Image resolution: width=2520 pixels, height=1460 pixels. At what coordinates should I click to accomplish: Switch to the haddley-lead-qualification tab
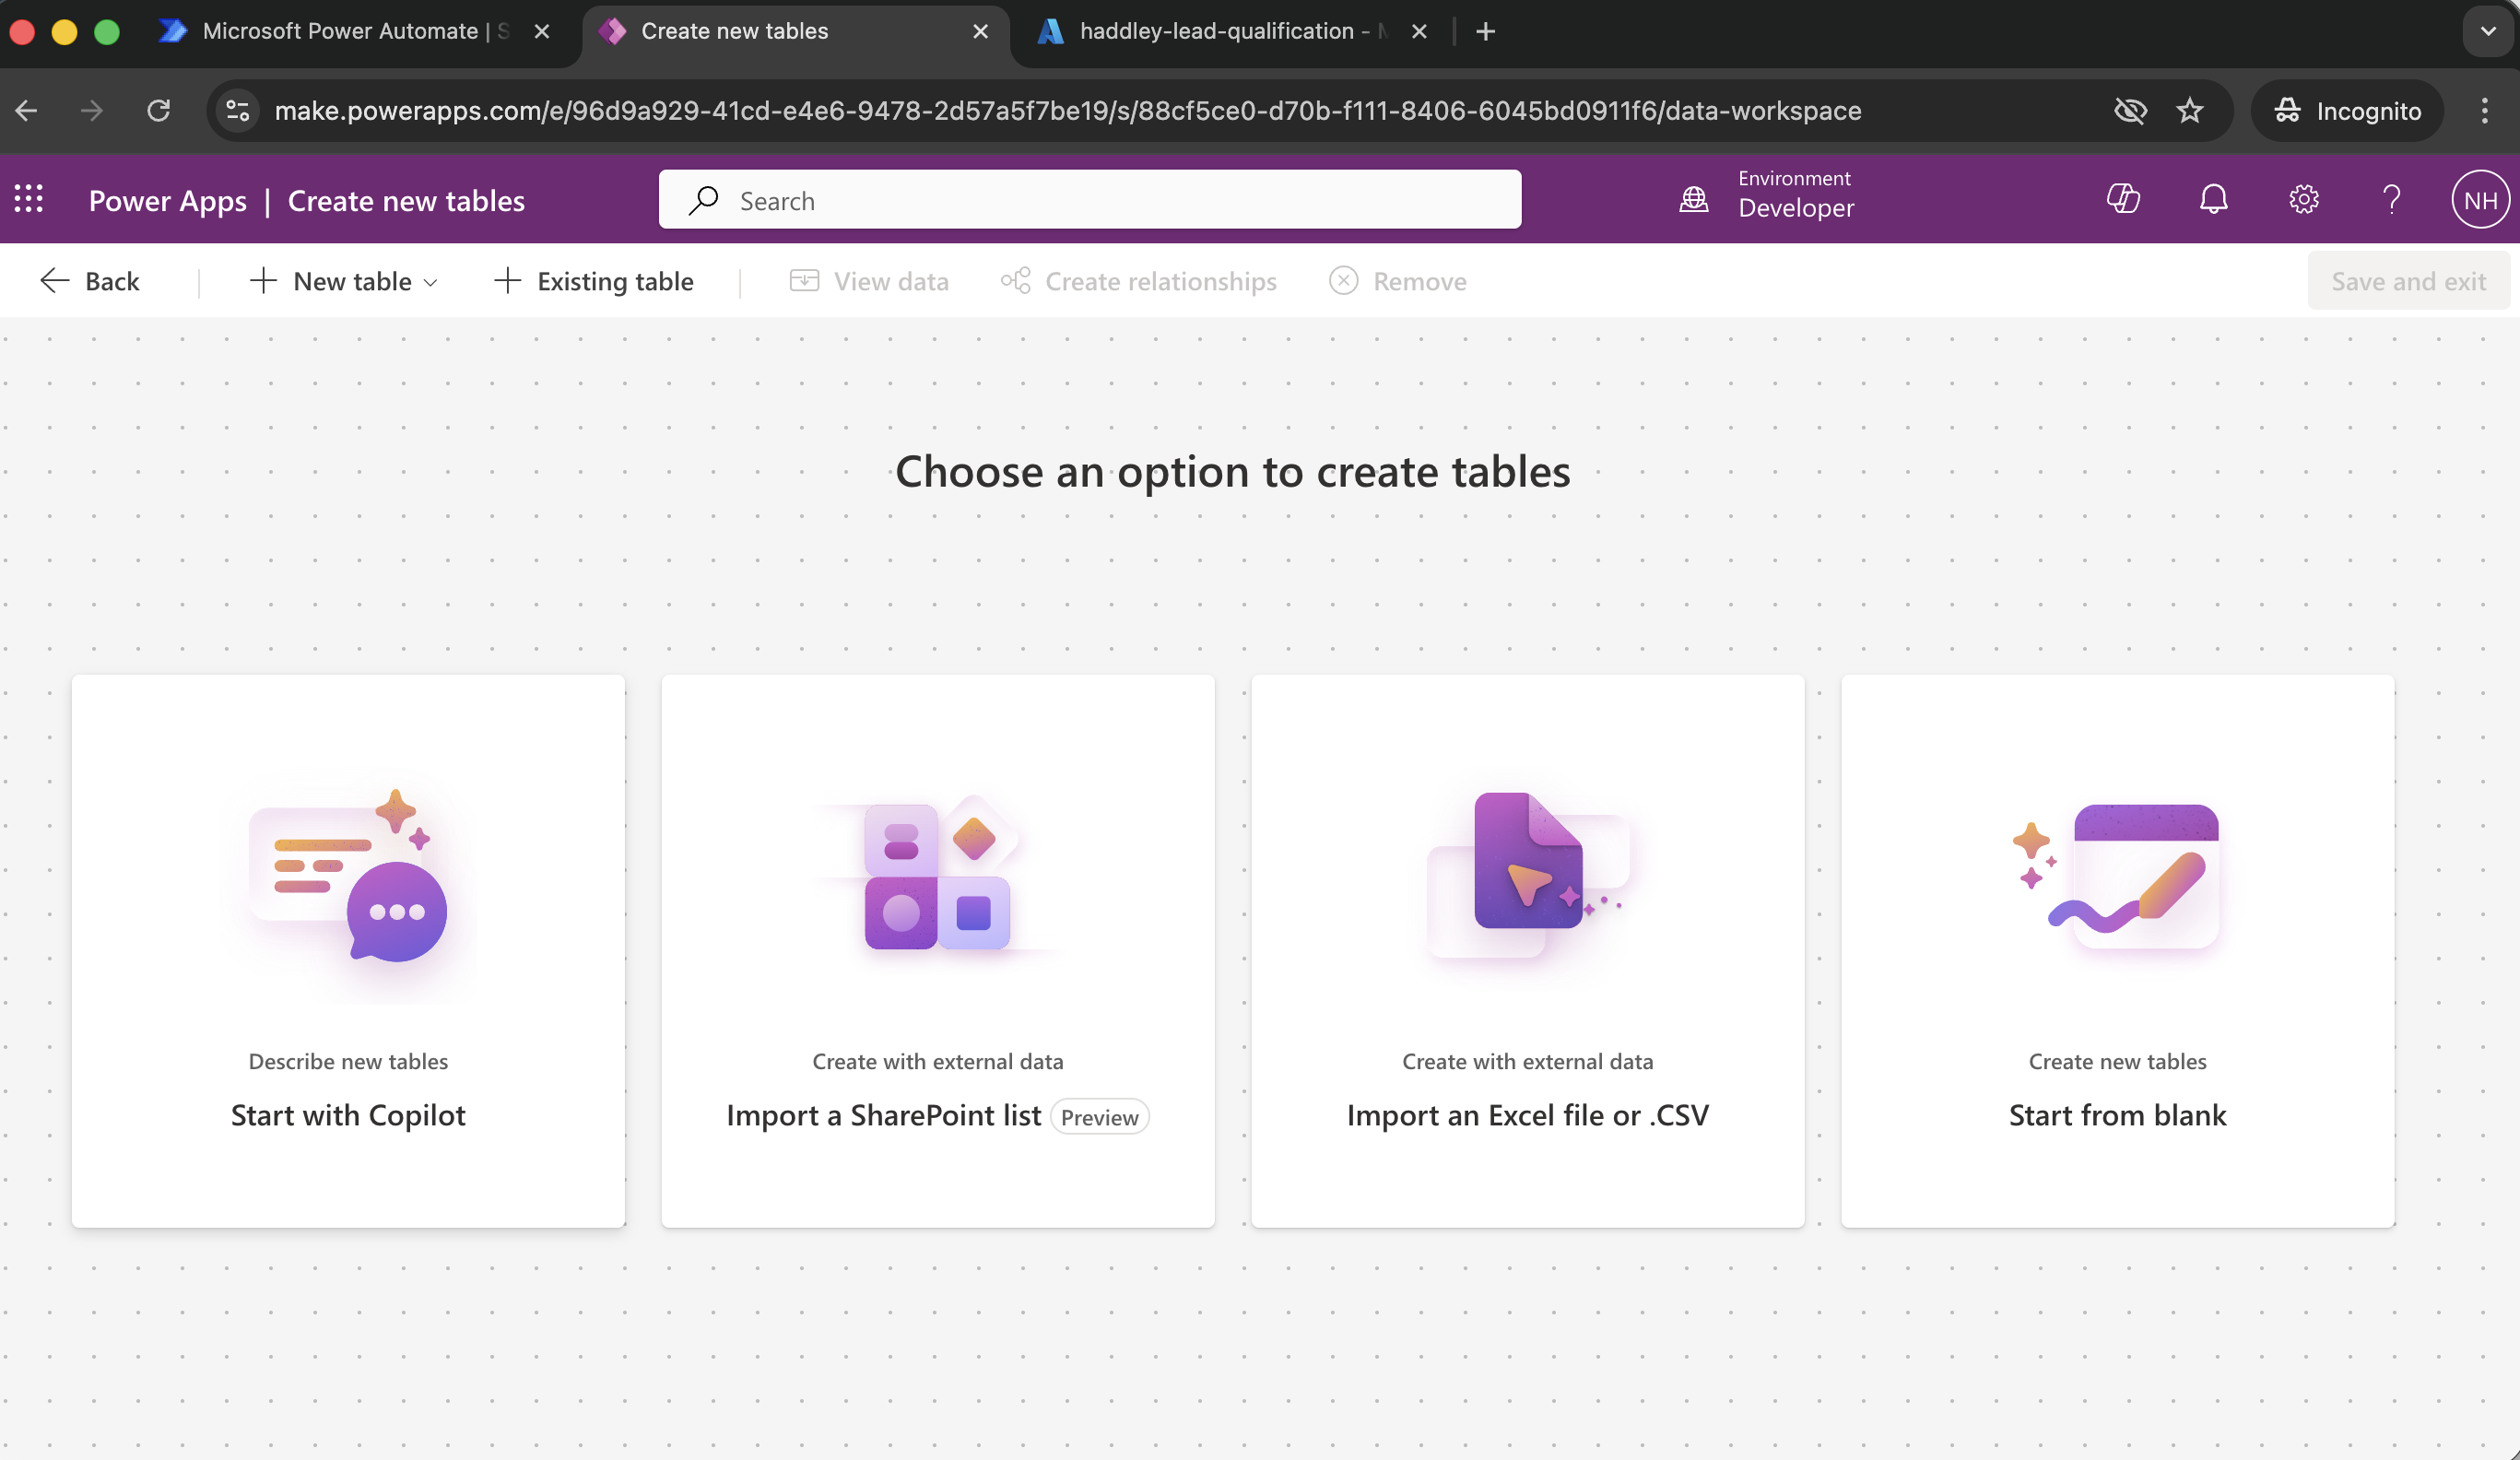1234,31
